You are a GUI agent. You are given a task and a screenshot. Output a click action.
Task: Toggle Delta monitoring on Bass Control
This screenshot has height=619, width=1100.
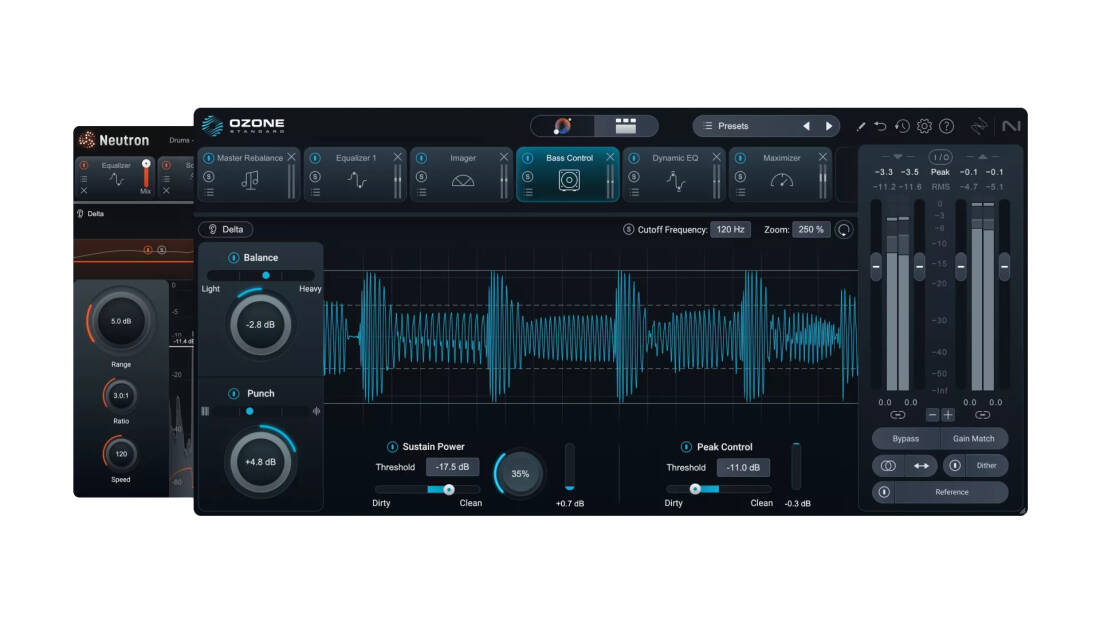click(225, 229)
